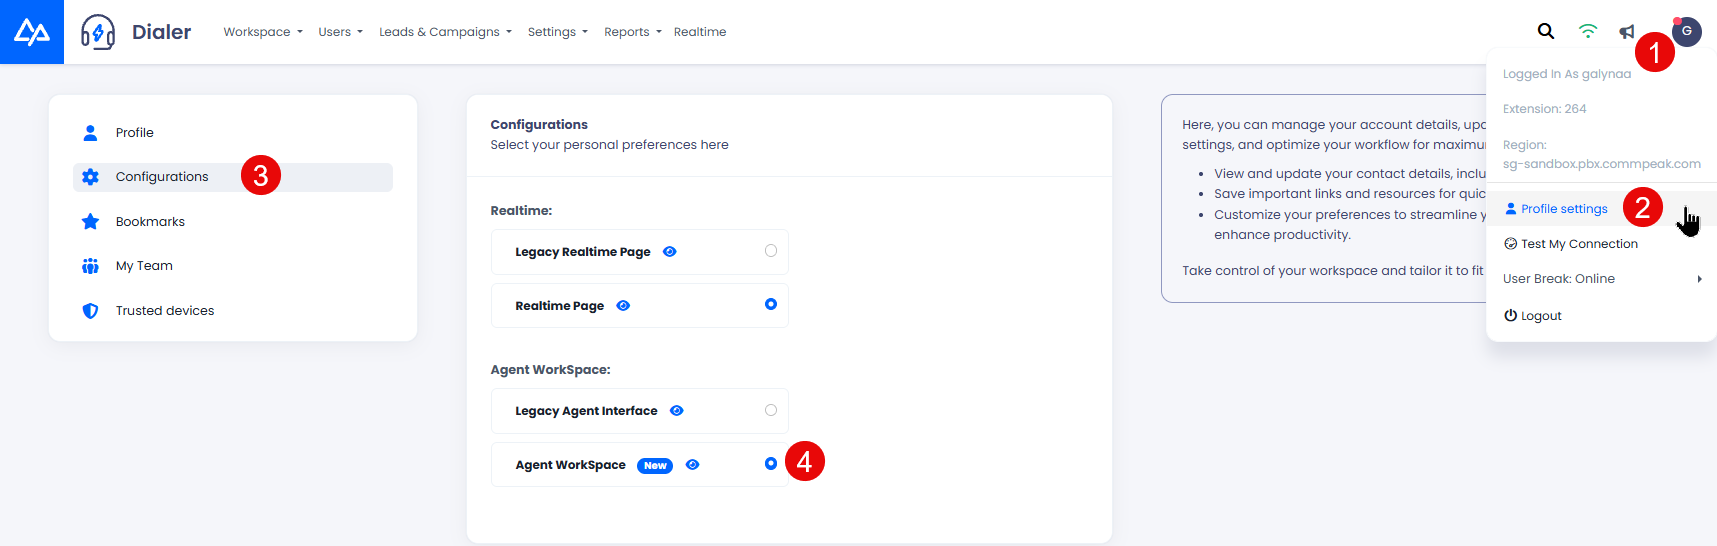The width and height of the screenshot is (1717, 546).
Task: Click the Test My Connection gauge icon
Action: click(1510, 243)
